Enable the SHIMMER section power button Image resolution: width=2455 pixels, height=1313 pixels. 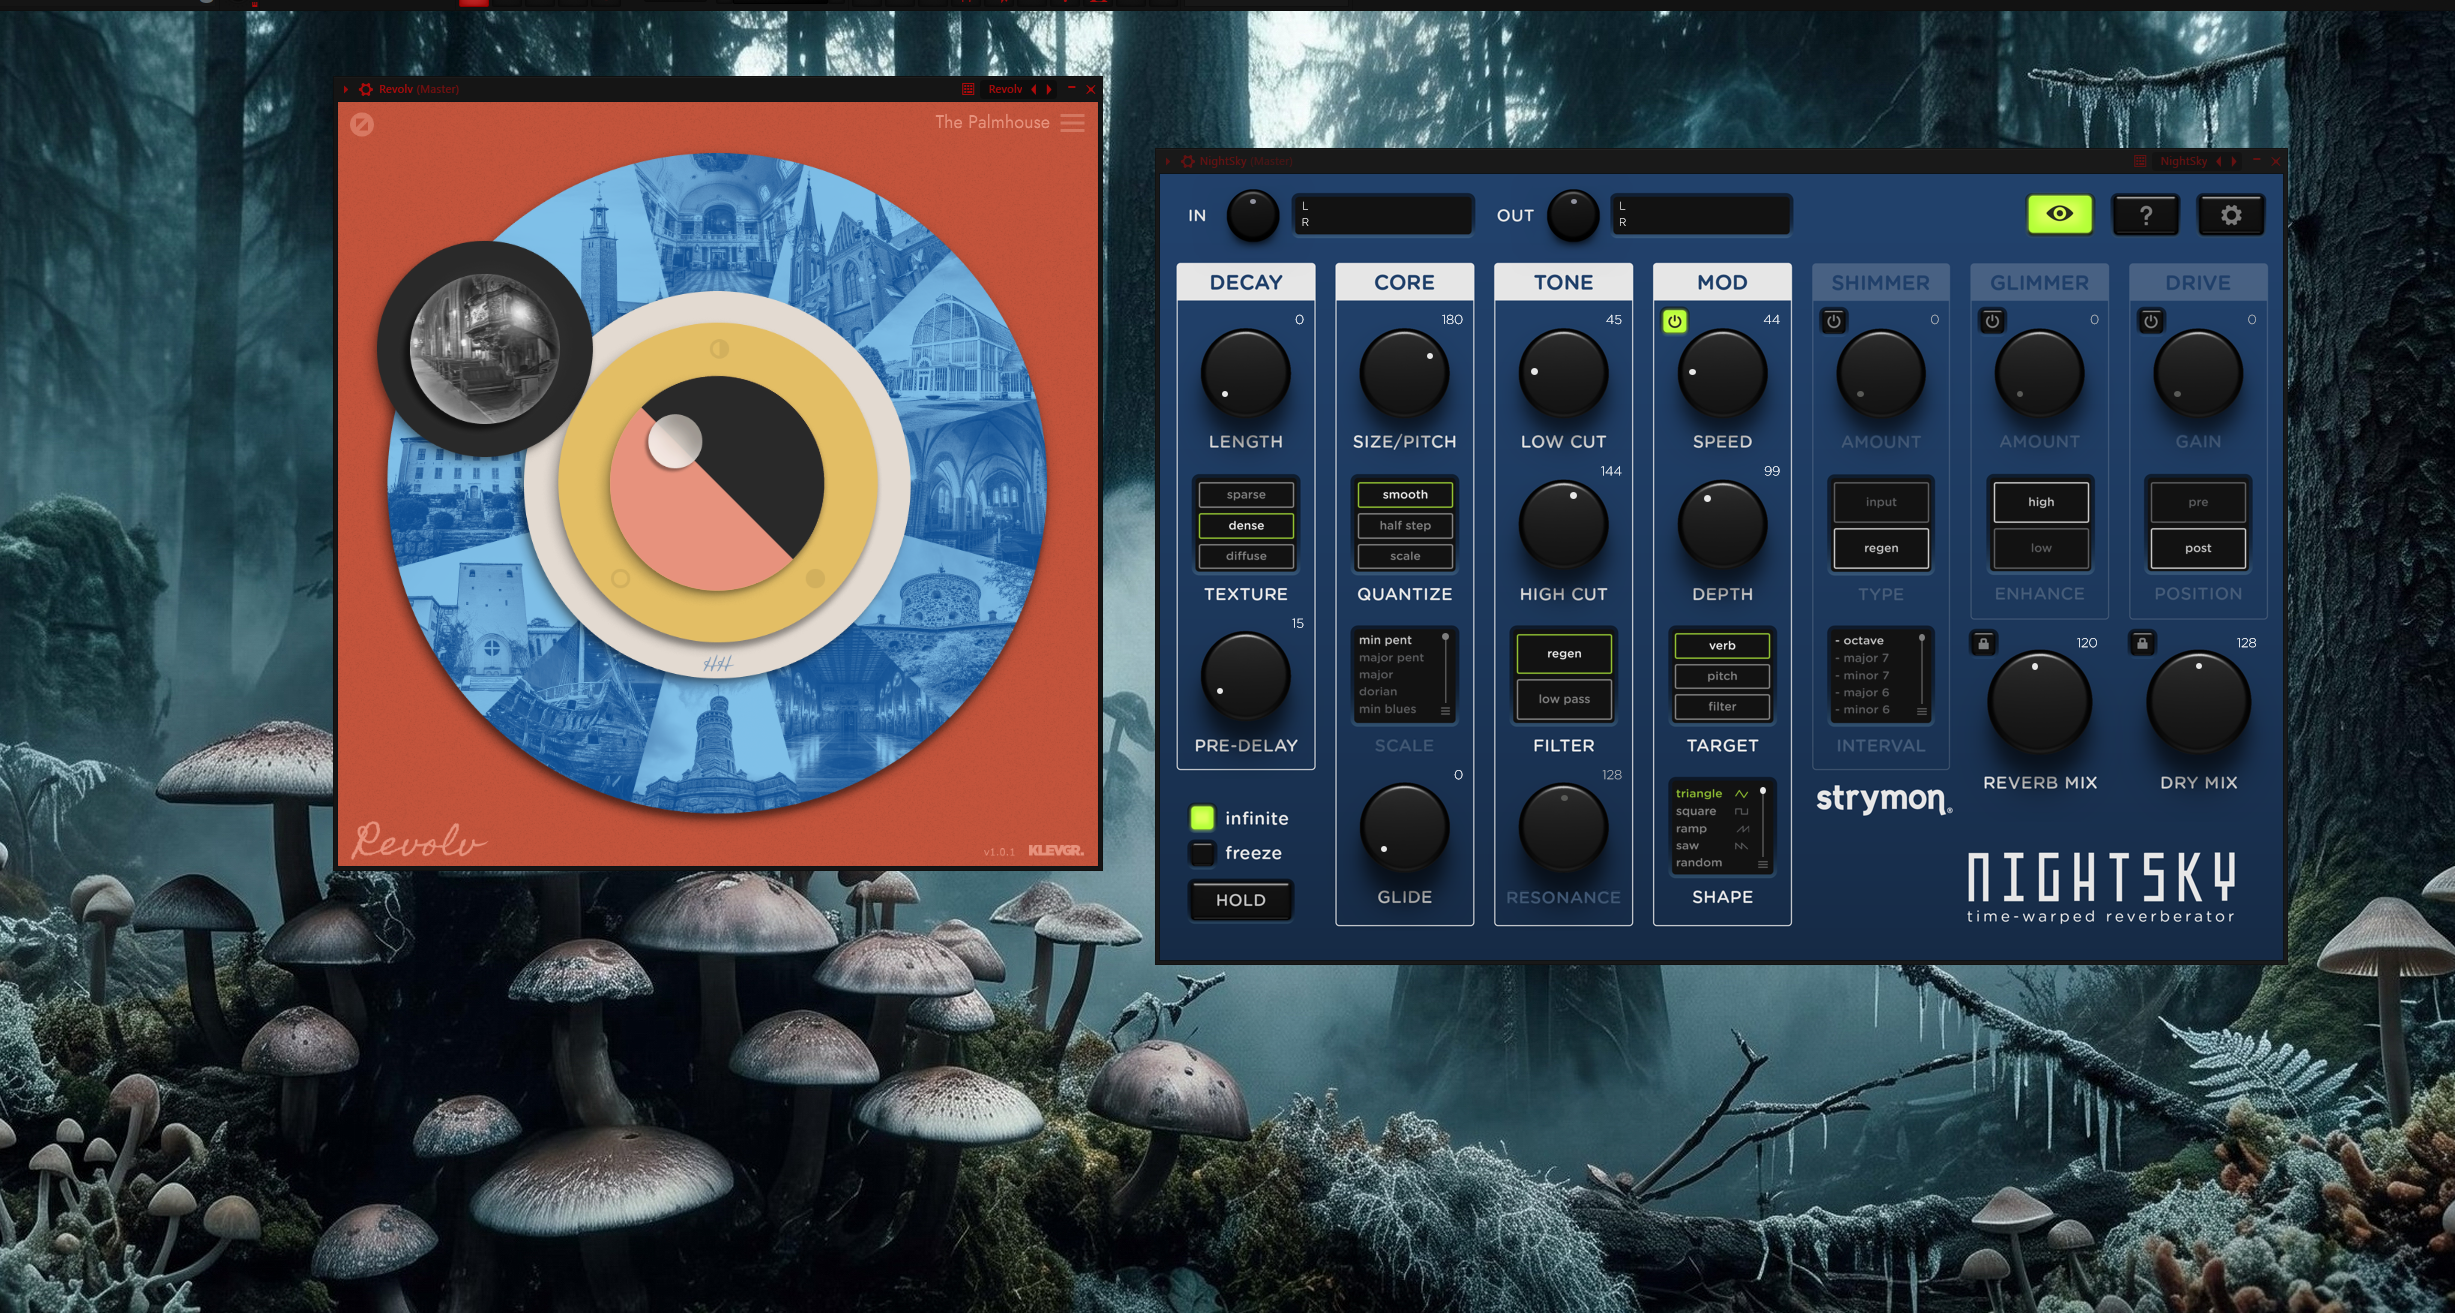[x=1834, y=321]
